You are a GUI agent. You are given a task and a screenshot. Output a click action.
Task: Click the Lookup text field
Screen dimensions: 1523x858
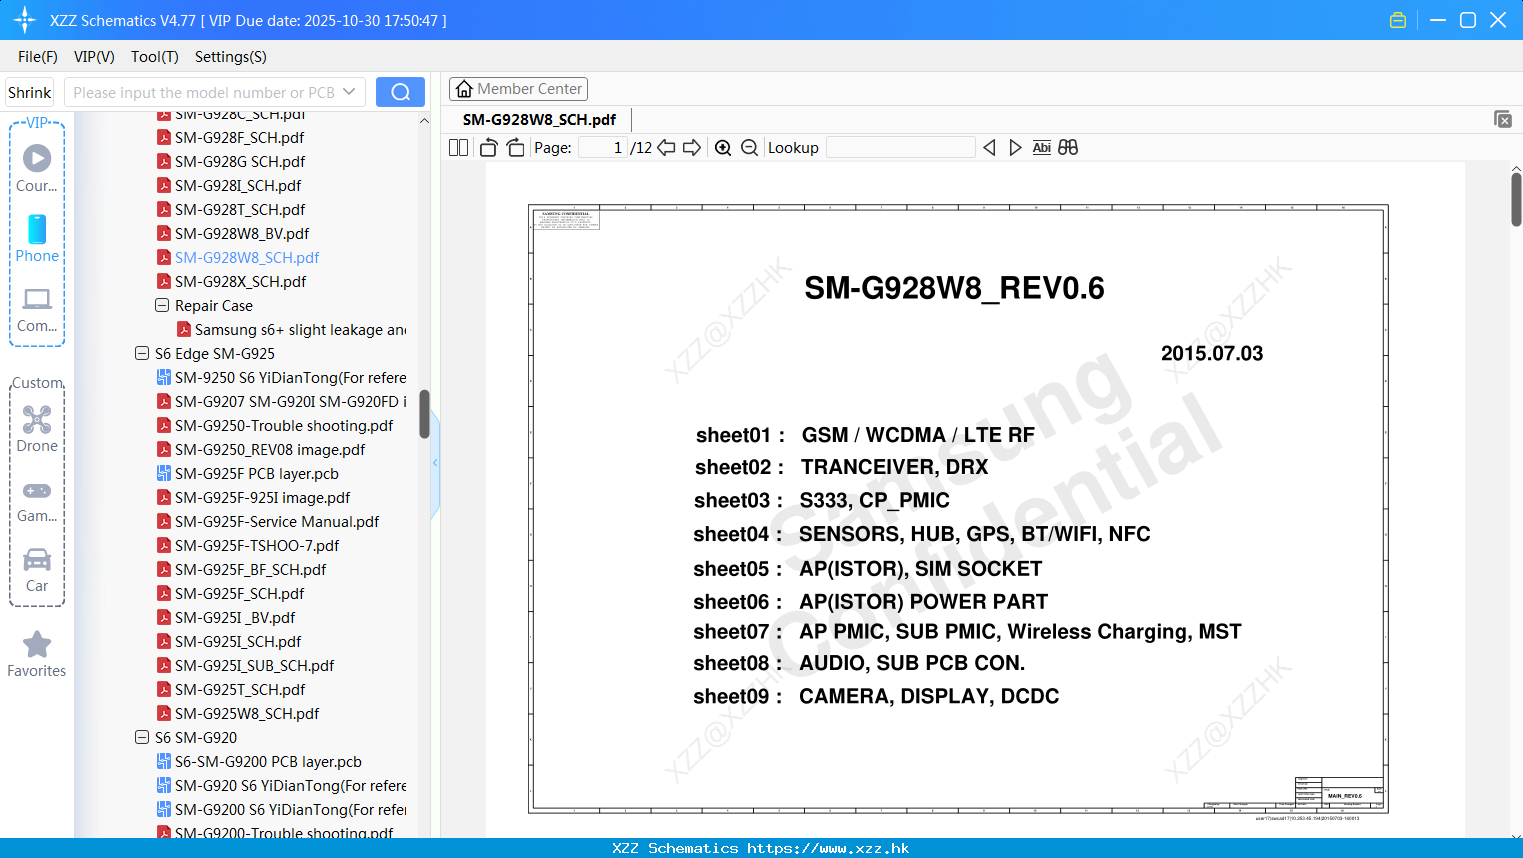901,147
